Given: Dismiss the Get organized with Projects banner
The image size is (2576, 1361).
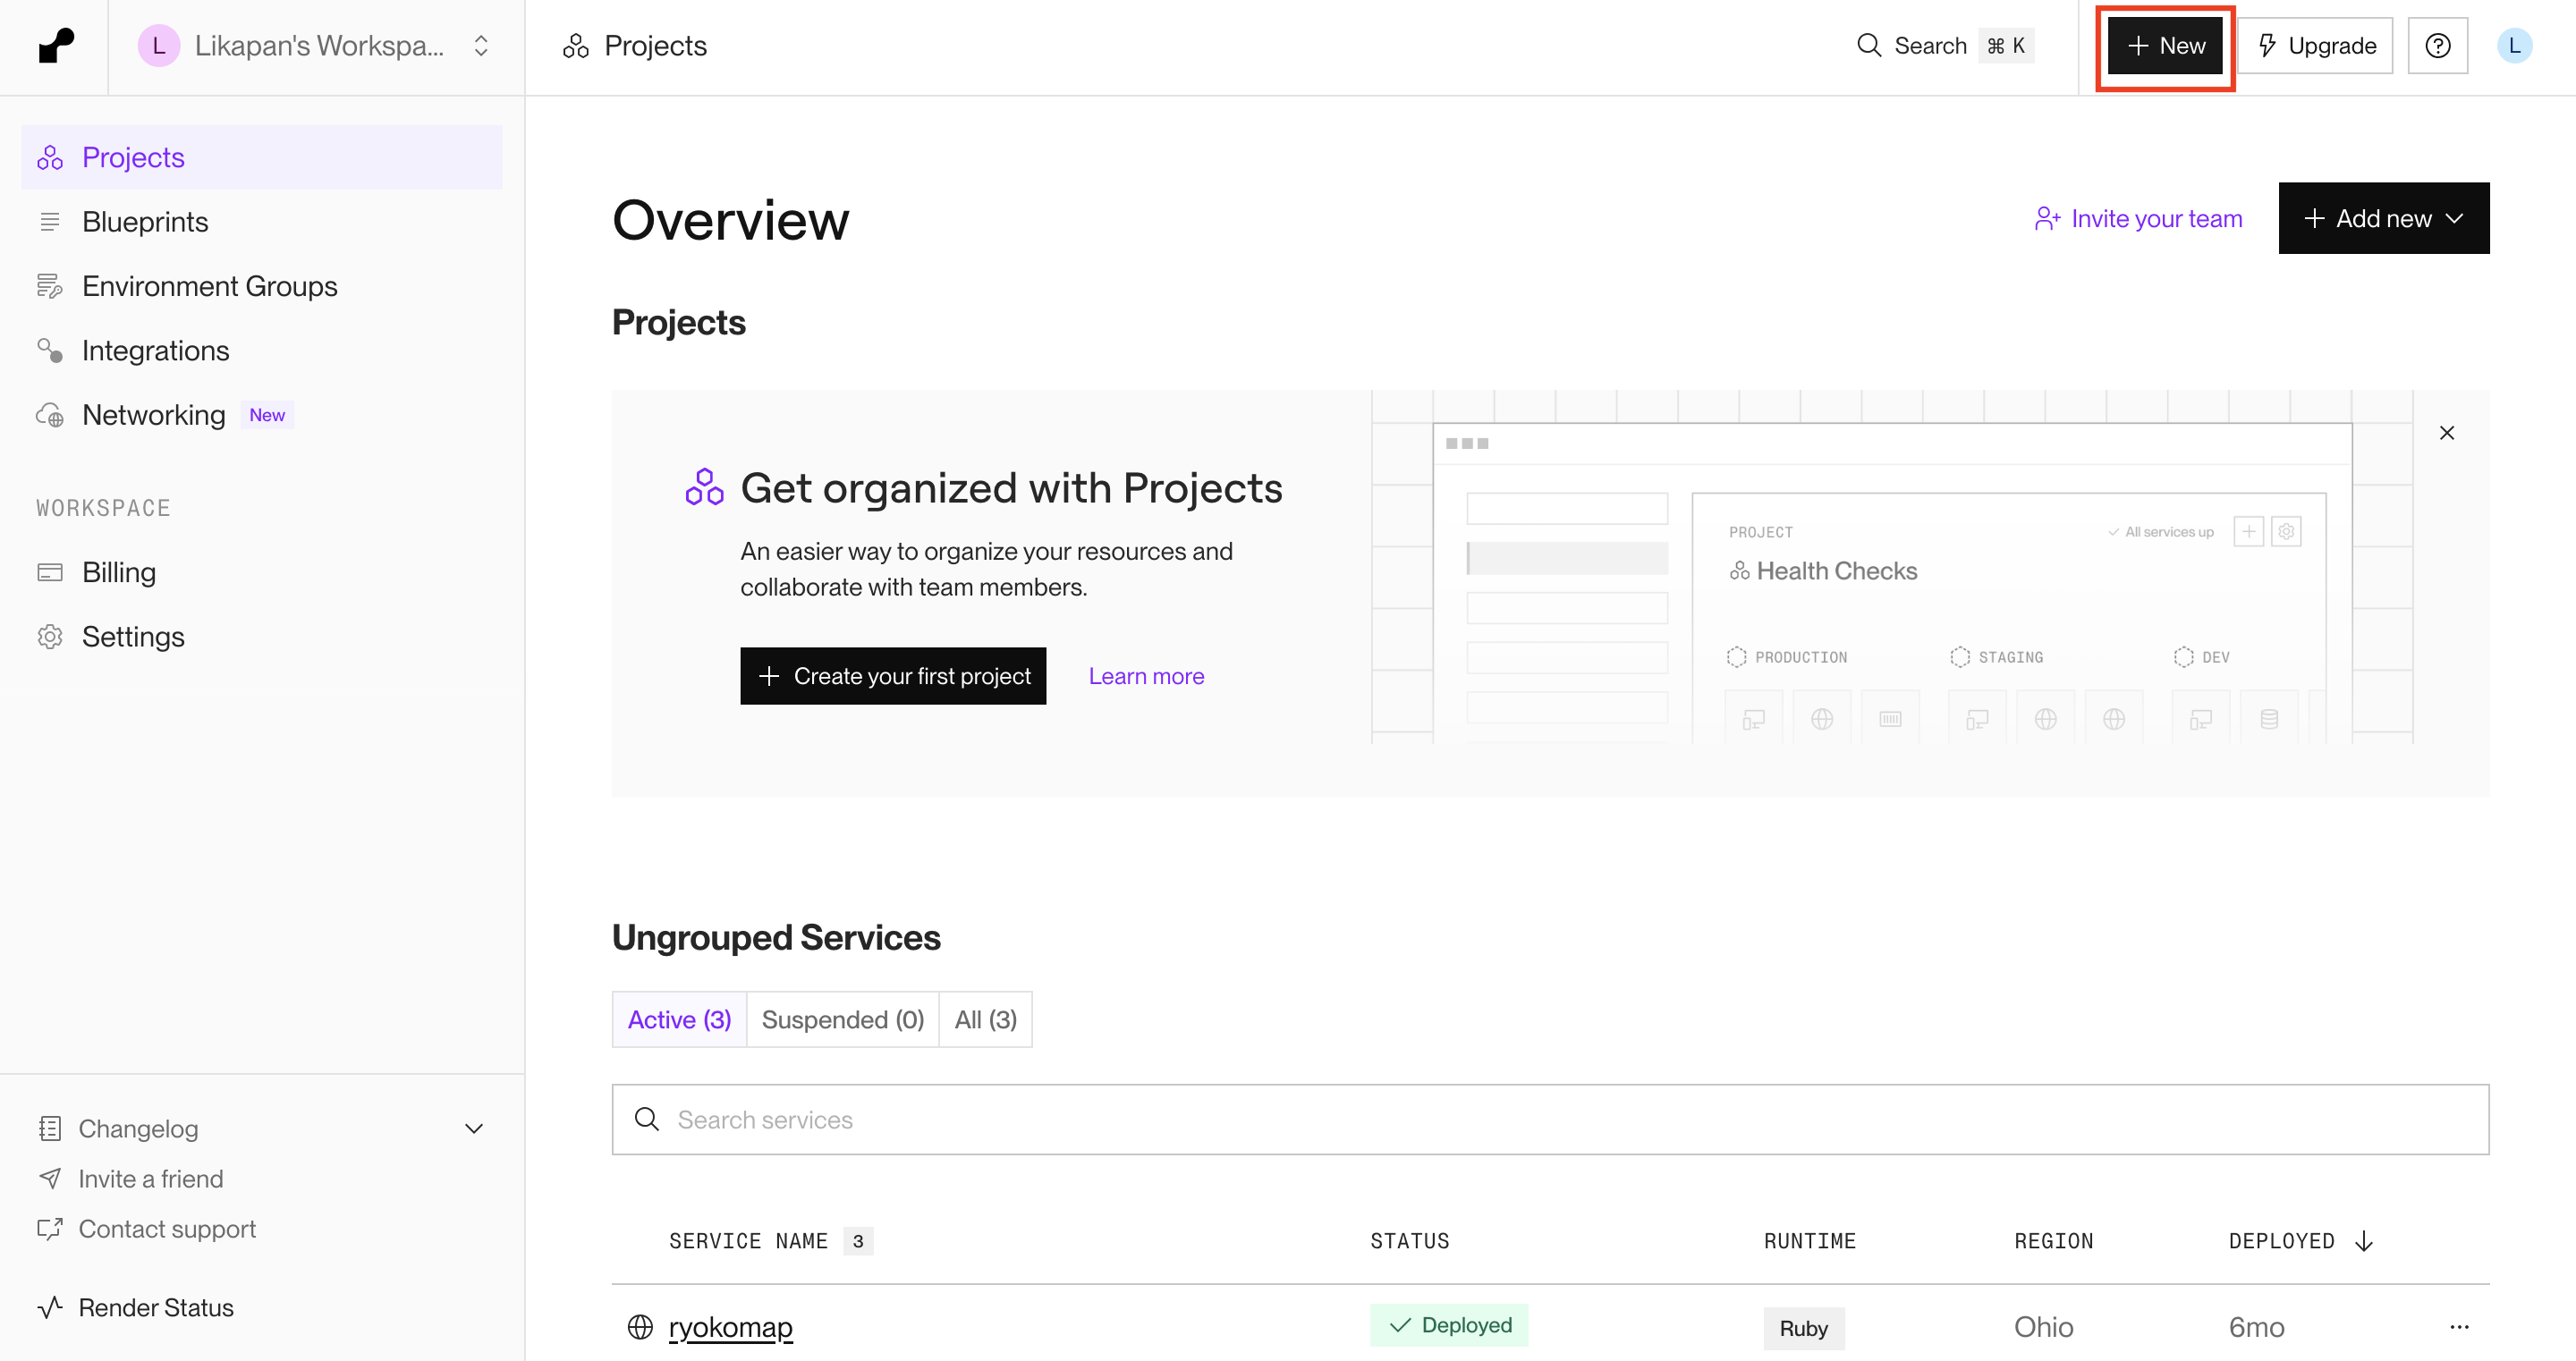Looking at the screenshot, I should (x=2446, y=433).
